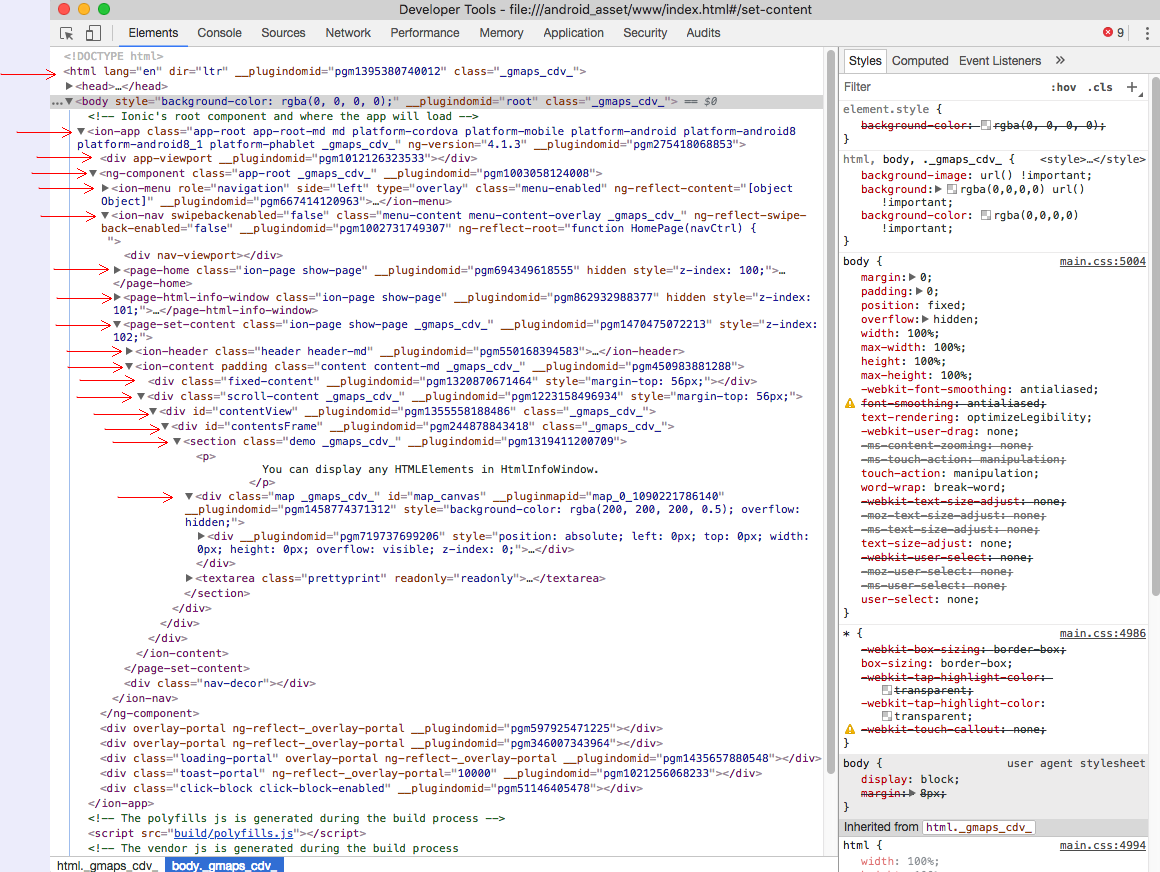1160x872 pixels.
Task: Select the Application tab
Action: (573, 33)
